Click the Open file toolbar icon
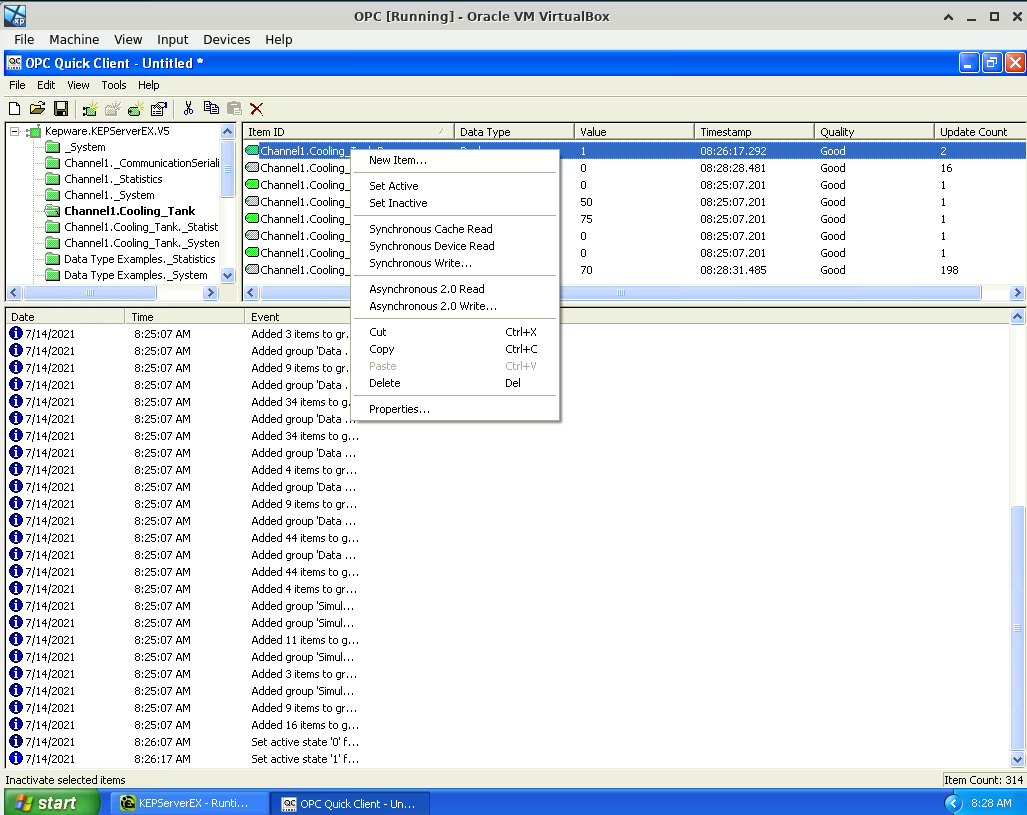 pos(37,109)
